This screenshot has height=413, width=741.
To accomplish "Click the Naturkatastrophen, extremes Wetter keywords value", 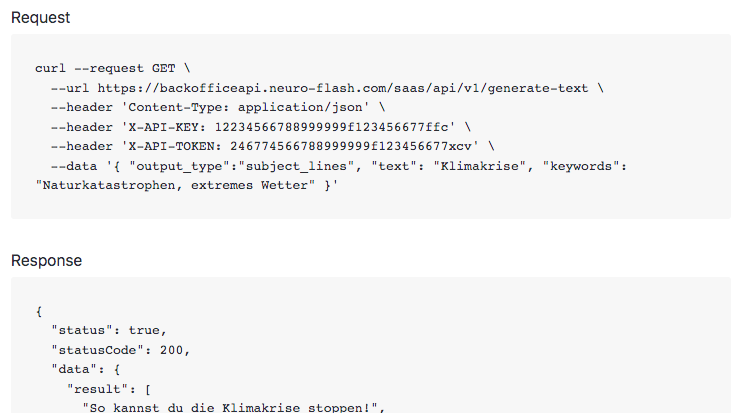I will (x=168, y=185).
